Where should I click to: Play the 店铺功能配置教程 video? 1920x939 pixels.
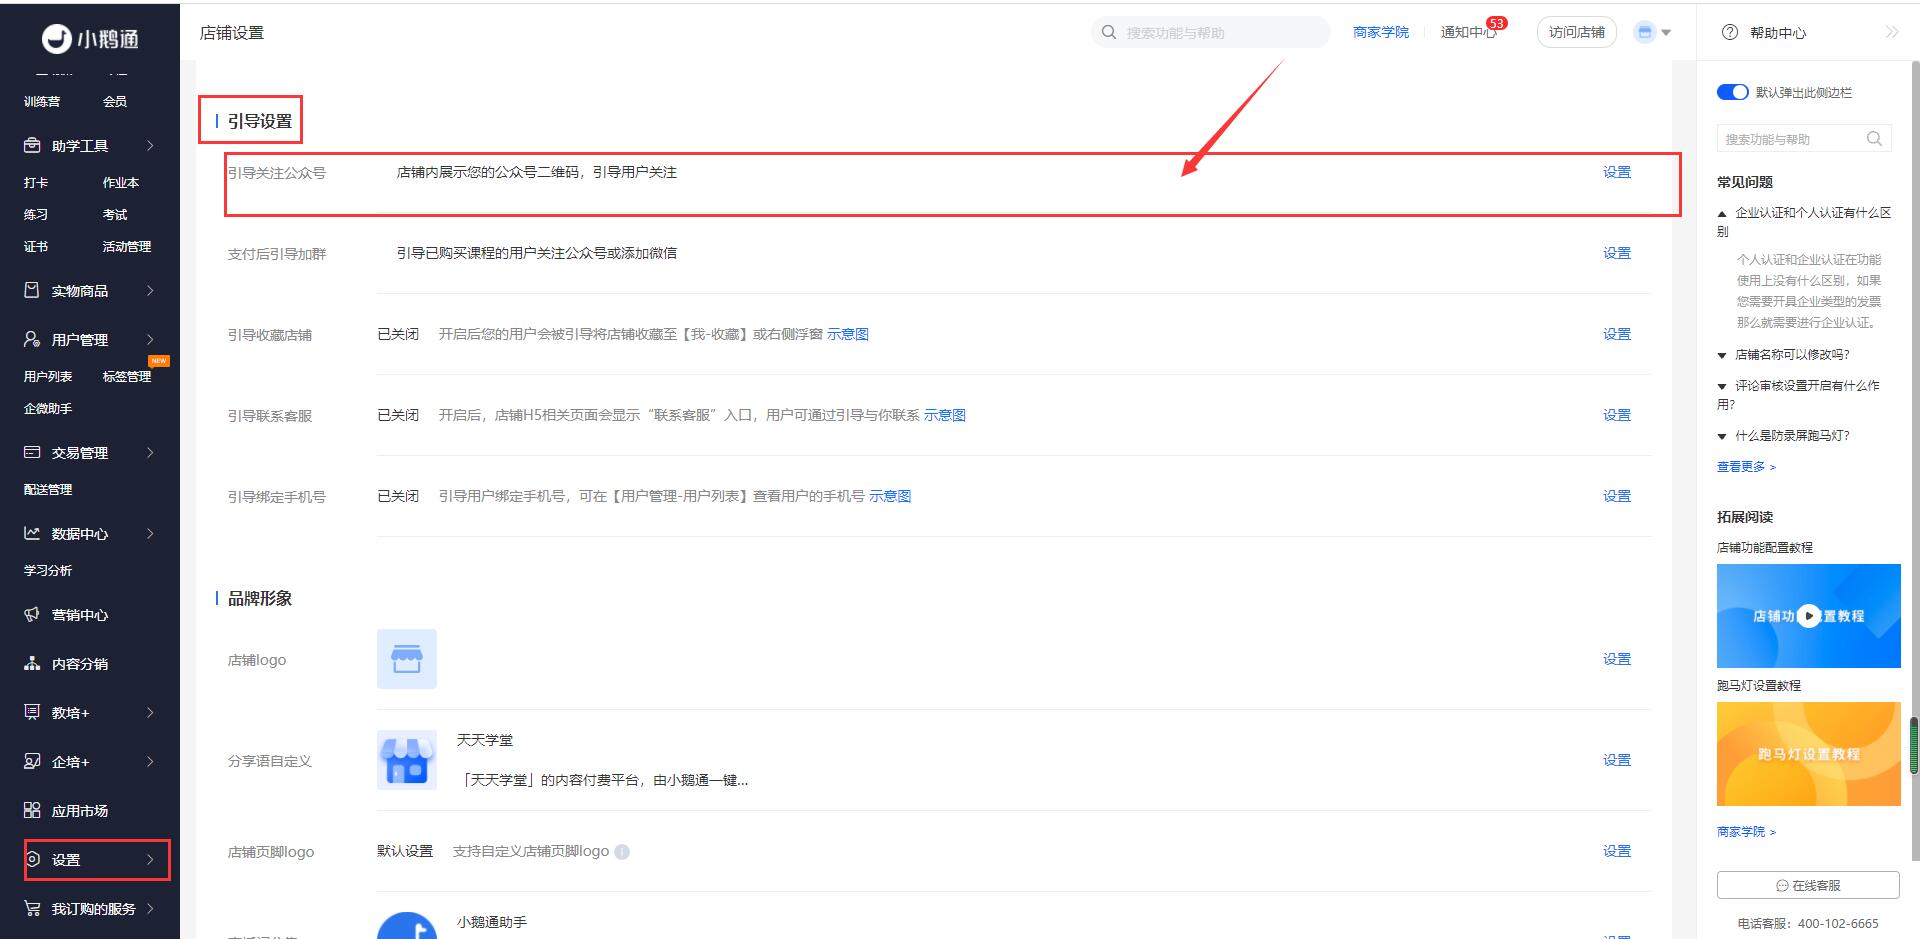(x=1808, y=616)
